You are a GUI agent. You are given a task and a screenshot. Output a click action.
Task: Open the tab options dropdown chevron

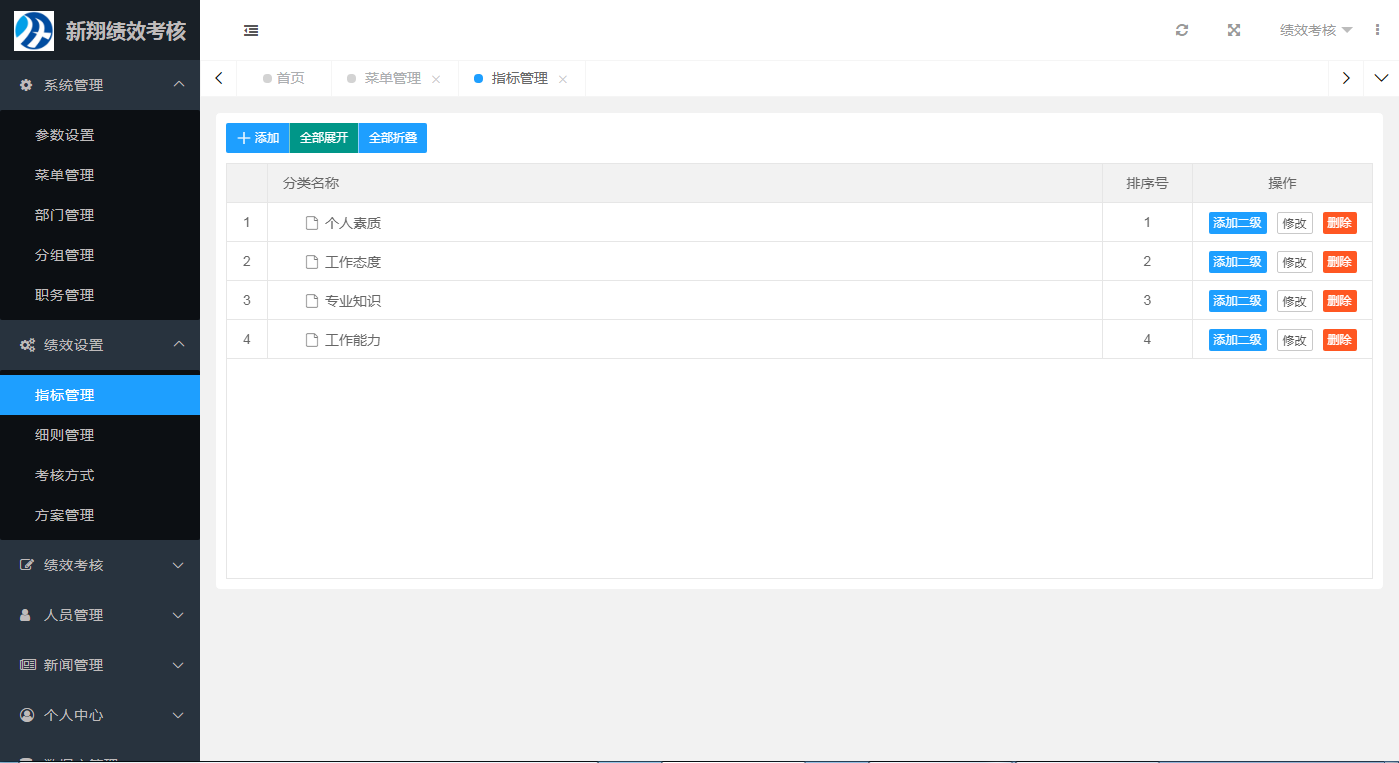click(1381, 78)
